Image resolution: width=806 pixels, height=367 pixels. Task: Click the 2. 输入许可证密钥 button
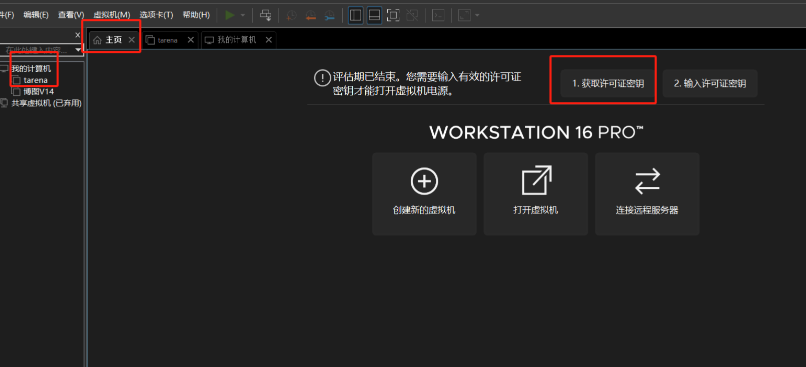coord(710,83)
